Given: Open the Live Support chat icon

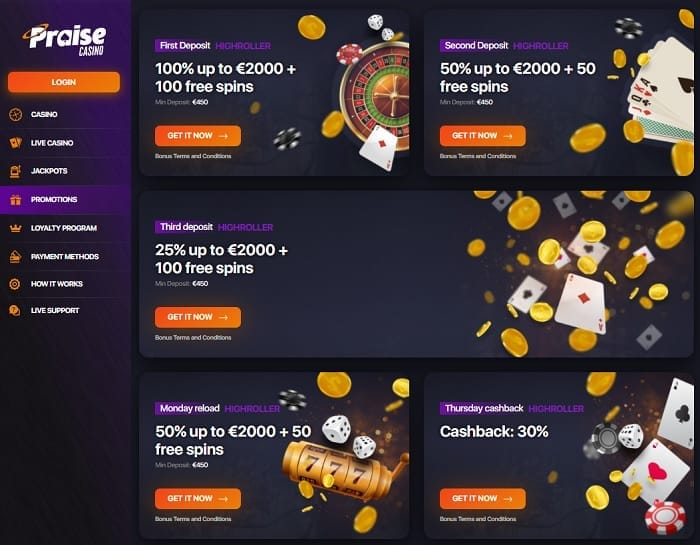Looking at the screenshot, I should [x=15, y=311].
